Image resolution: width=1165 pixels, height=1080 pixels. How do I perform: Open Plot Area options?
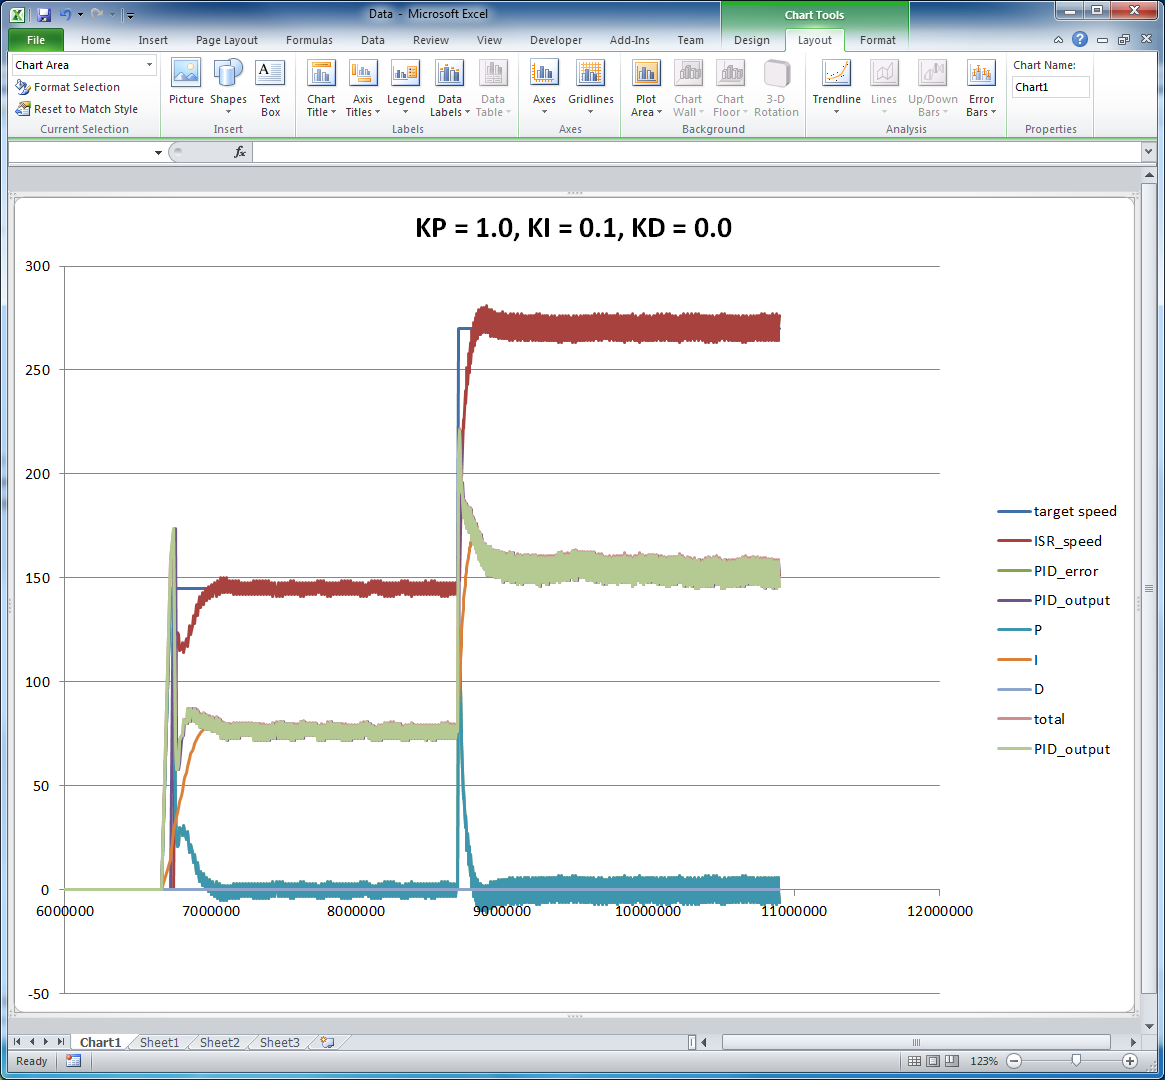(x=646, y=88)
